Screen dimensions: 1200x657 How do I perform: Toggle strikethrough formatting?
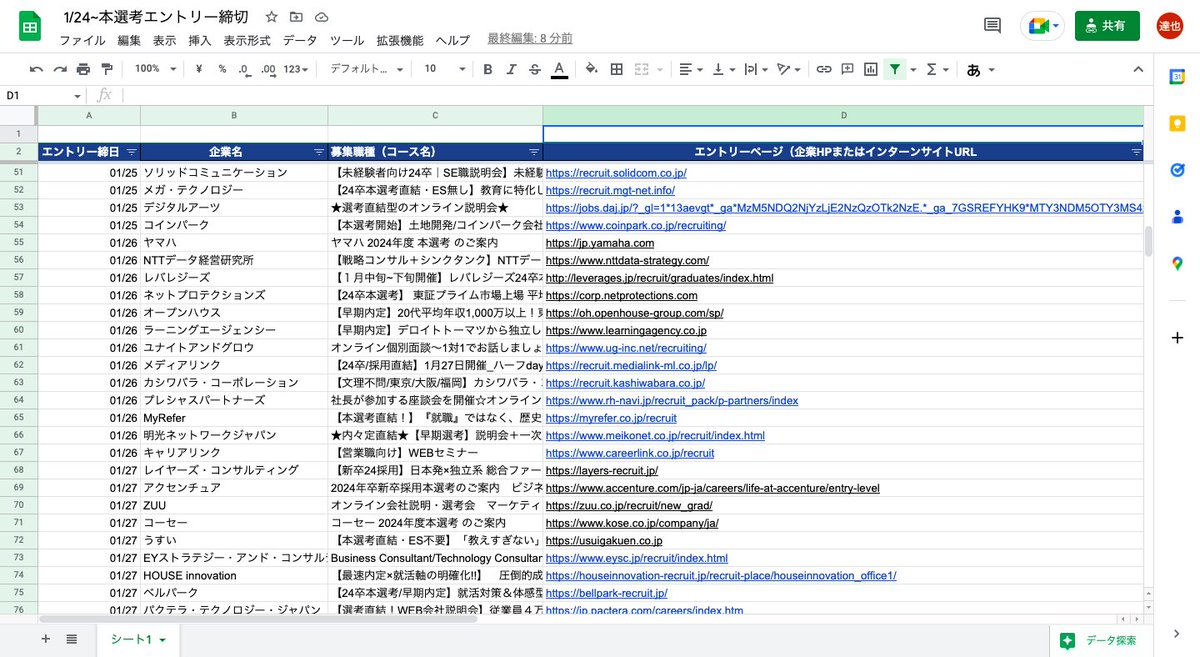click(535, 69)
